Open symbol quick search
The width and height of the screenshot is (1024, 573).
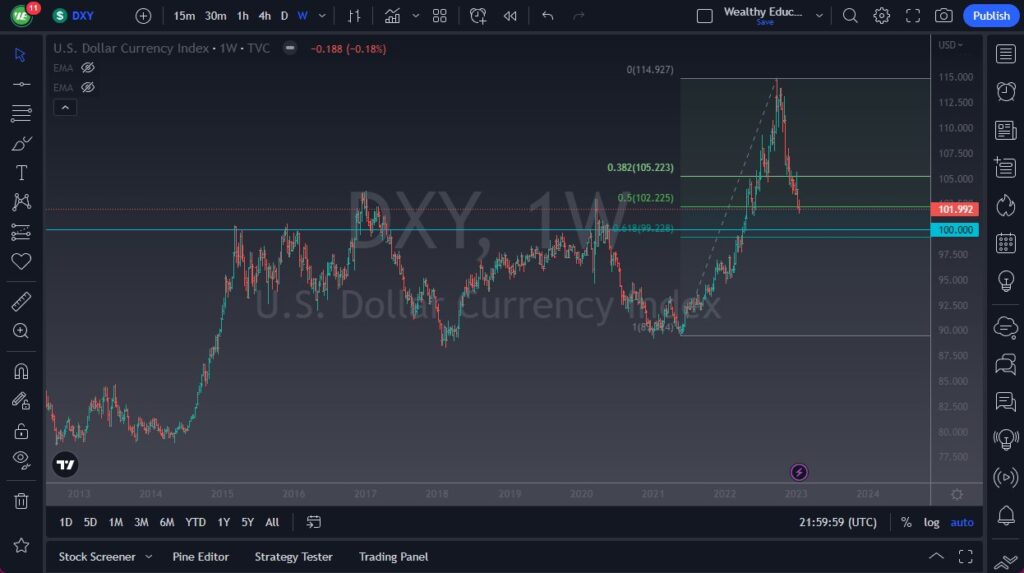click(850, 16)
